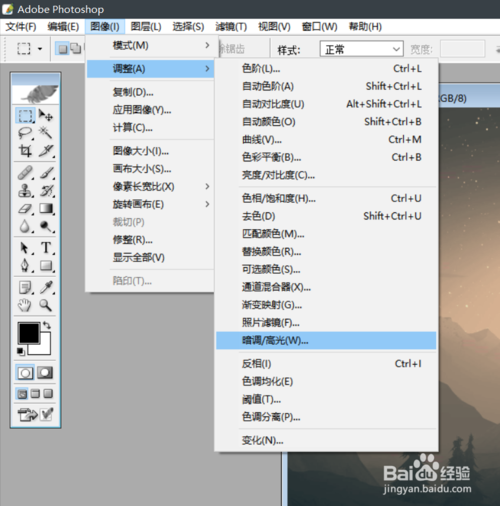Open the 视图(V) menu
This screenshot has height=506, width=500.
pyautogui.click(x=274, y=26)
